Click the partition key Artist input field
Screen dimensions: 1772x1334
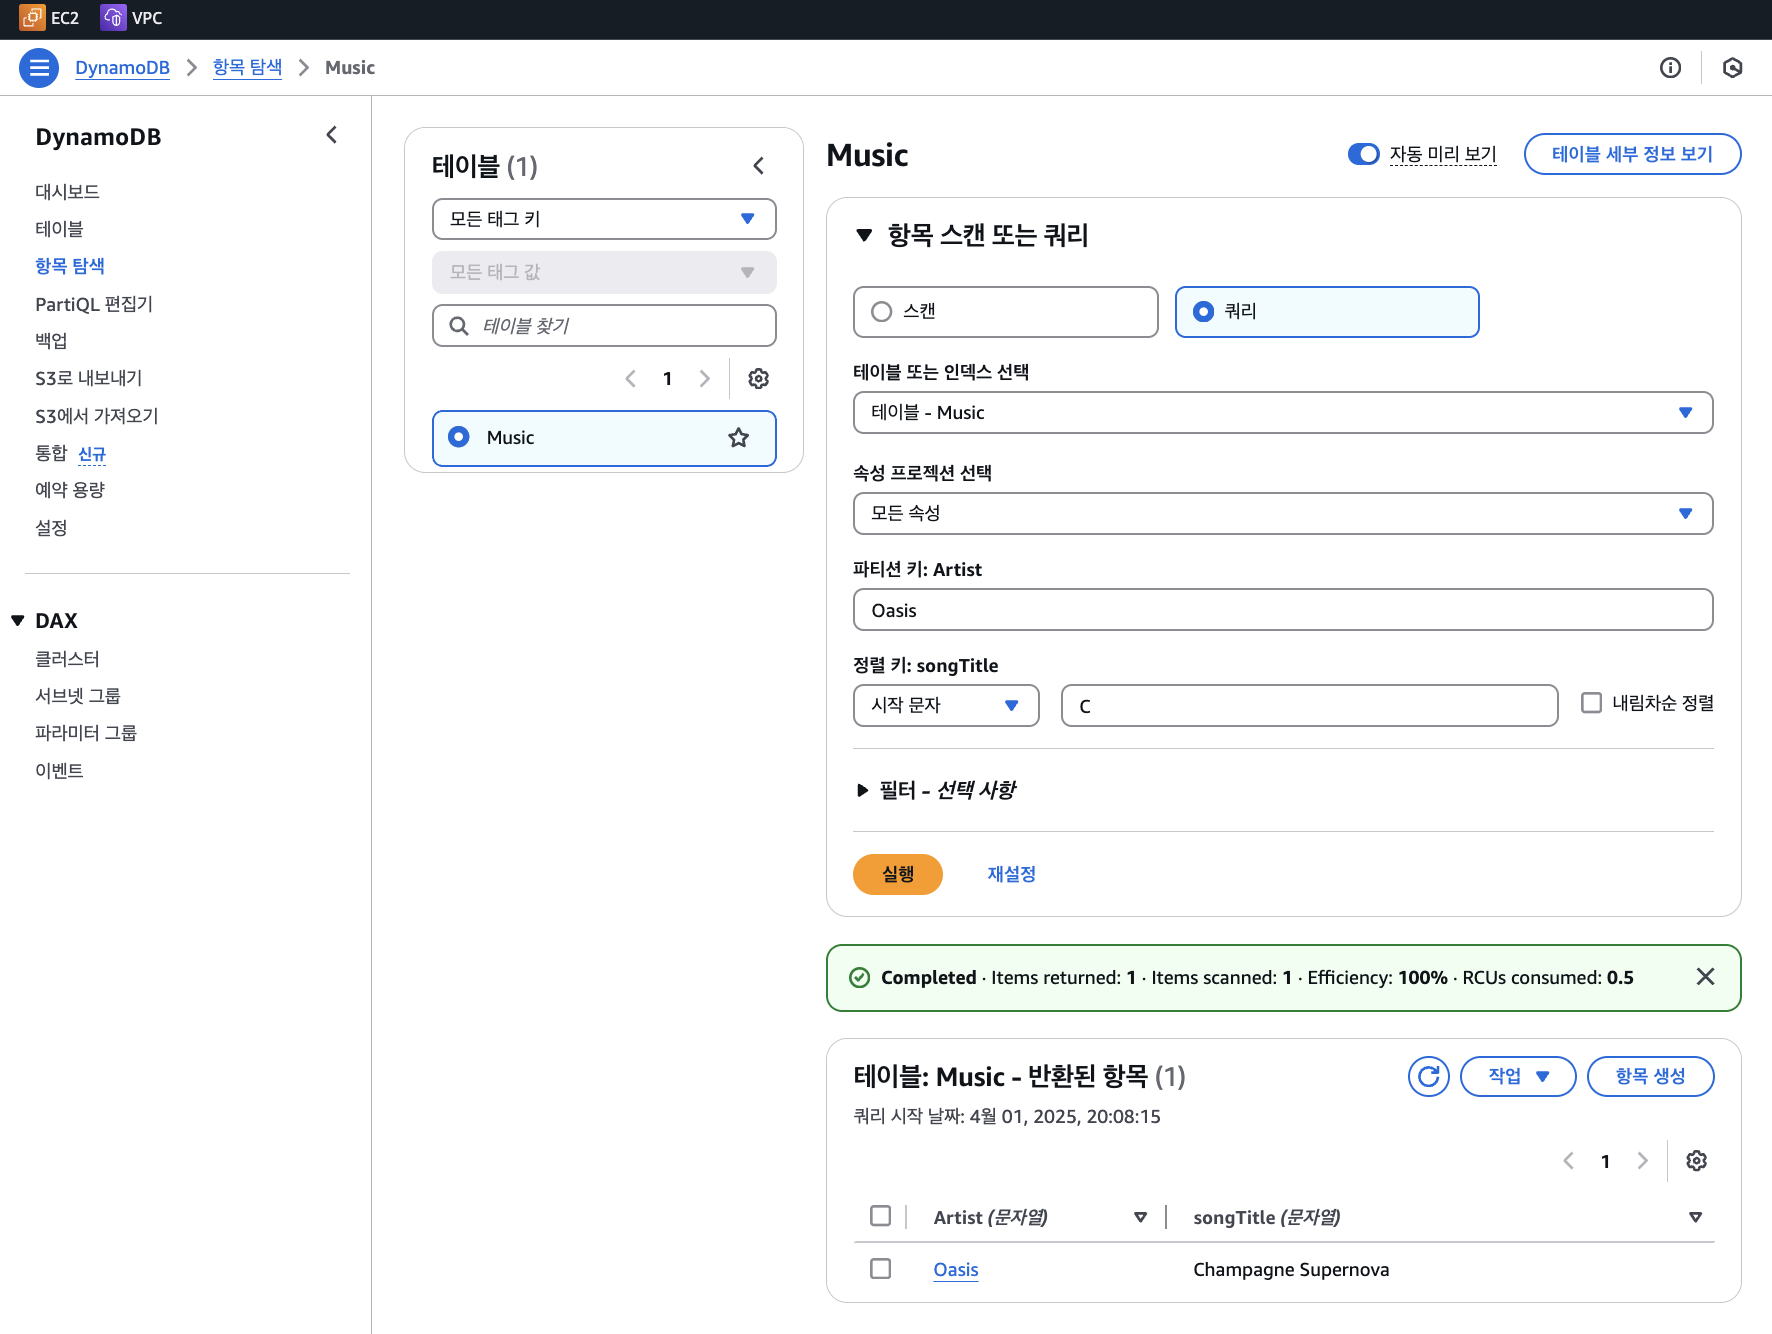[x=1283, y=610]
